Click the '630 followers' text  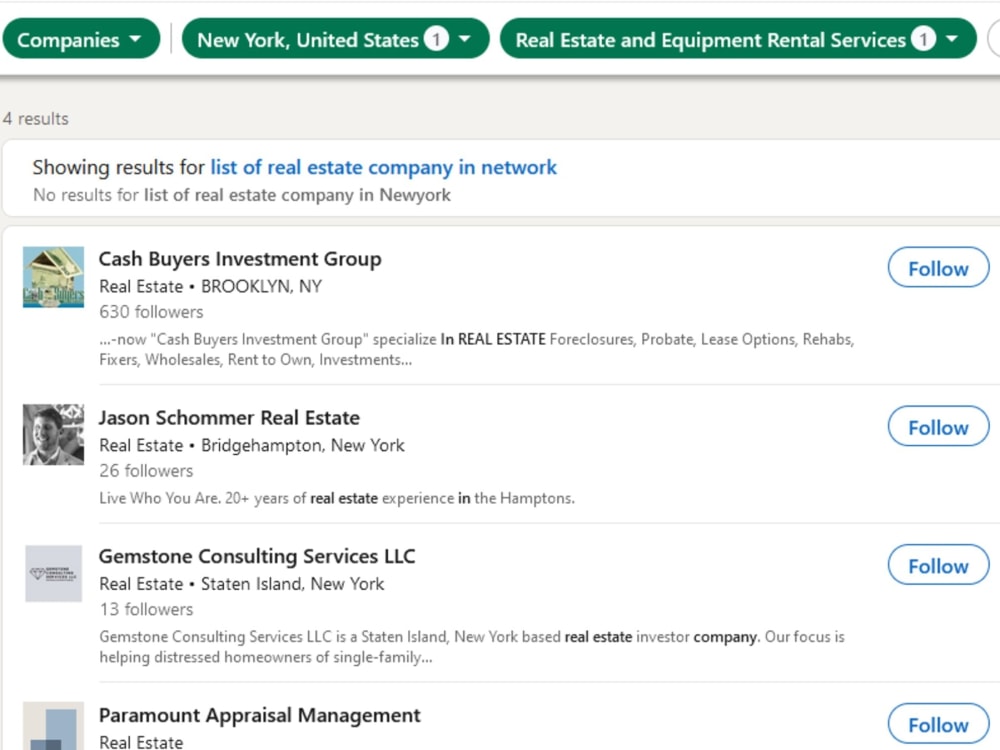[151, 312]
